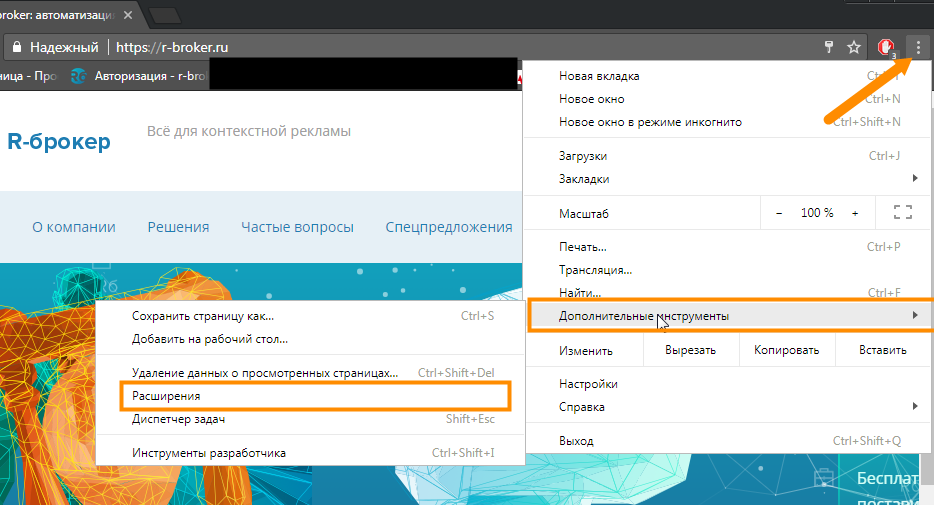Close the r-broker browser tab
This screenshot has width=934, height=505.
[127, 15]
